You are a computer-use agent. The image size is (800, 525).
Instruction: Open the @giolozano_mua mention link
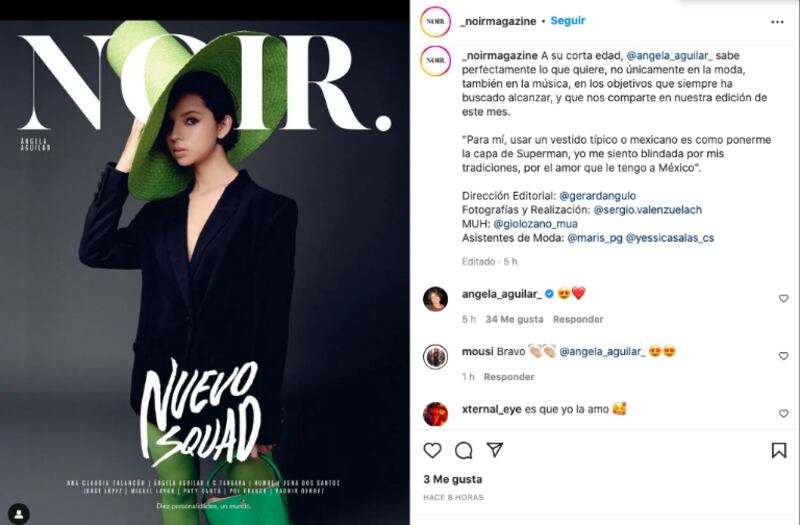535,224
